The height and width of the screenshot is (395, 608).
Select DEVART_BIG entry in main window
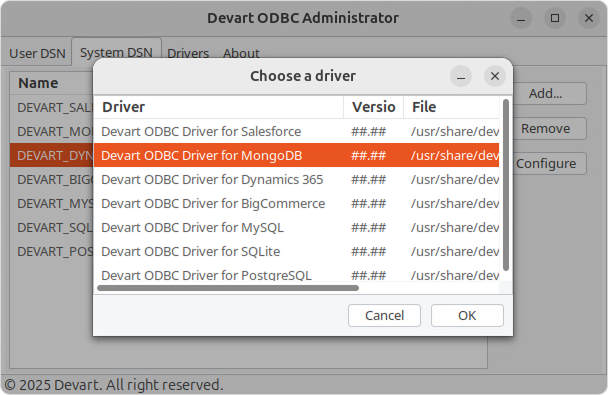(52, 179)
